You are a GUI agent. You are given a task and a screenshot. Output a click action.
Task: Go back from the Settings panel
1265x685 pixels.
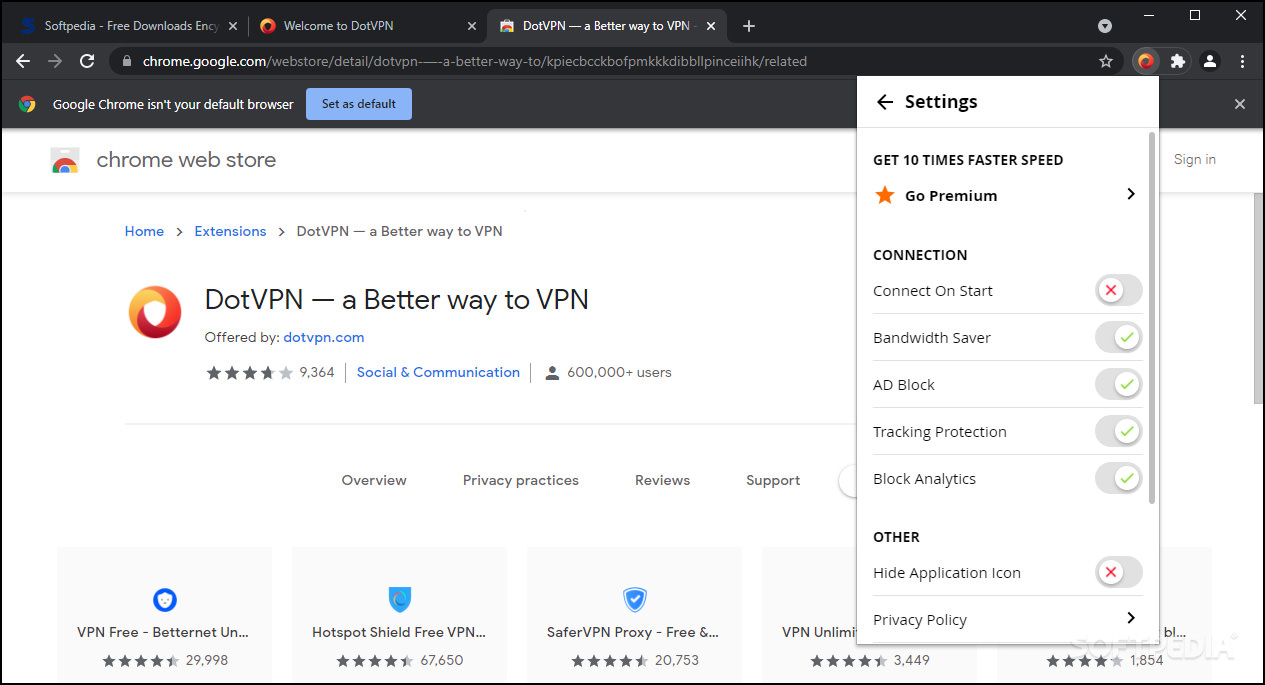[x=884, y=102]
